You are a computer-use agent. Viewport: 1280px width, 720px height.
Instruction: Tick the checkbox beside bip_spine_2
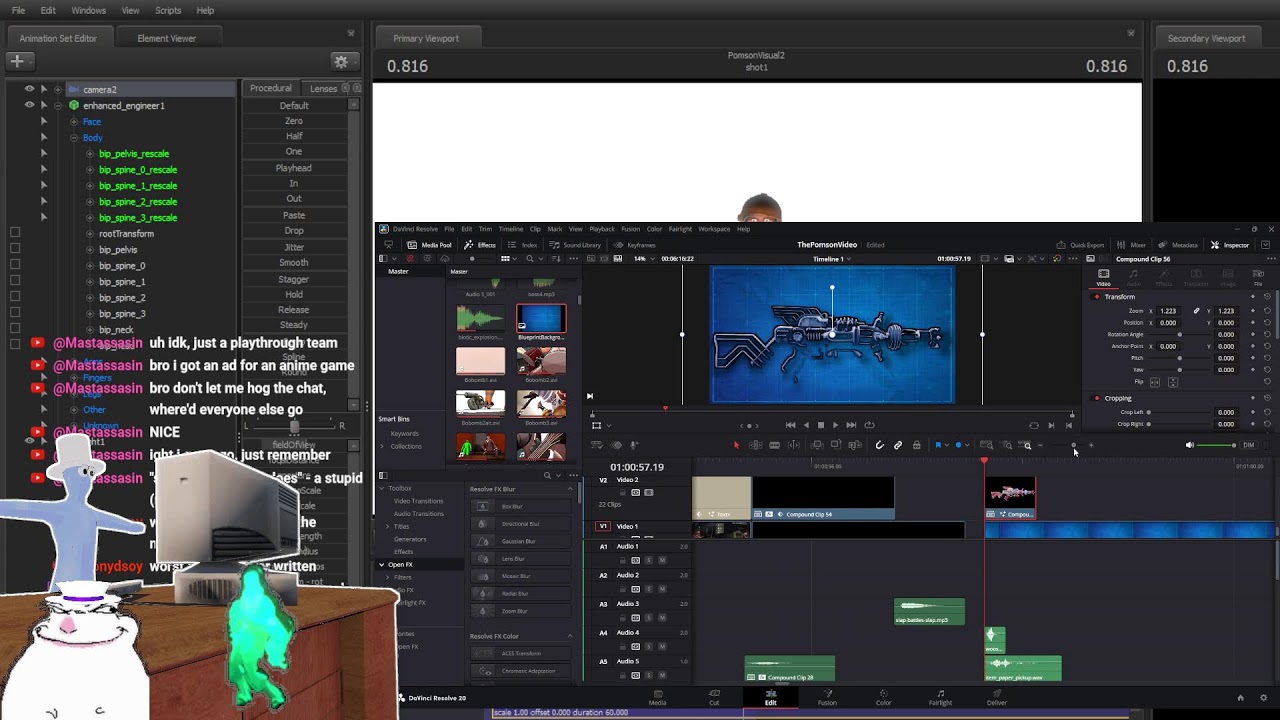(x=15, y=297)
